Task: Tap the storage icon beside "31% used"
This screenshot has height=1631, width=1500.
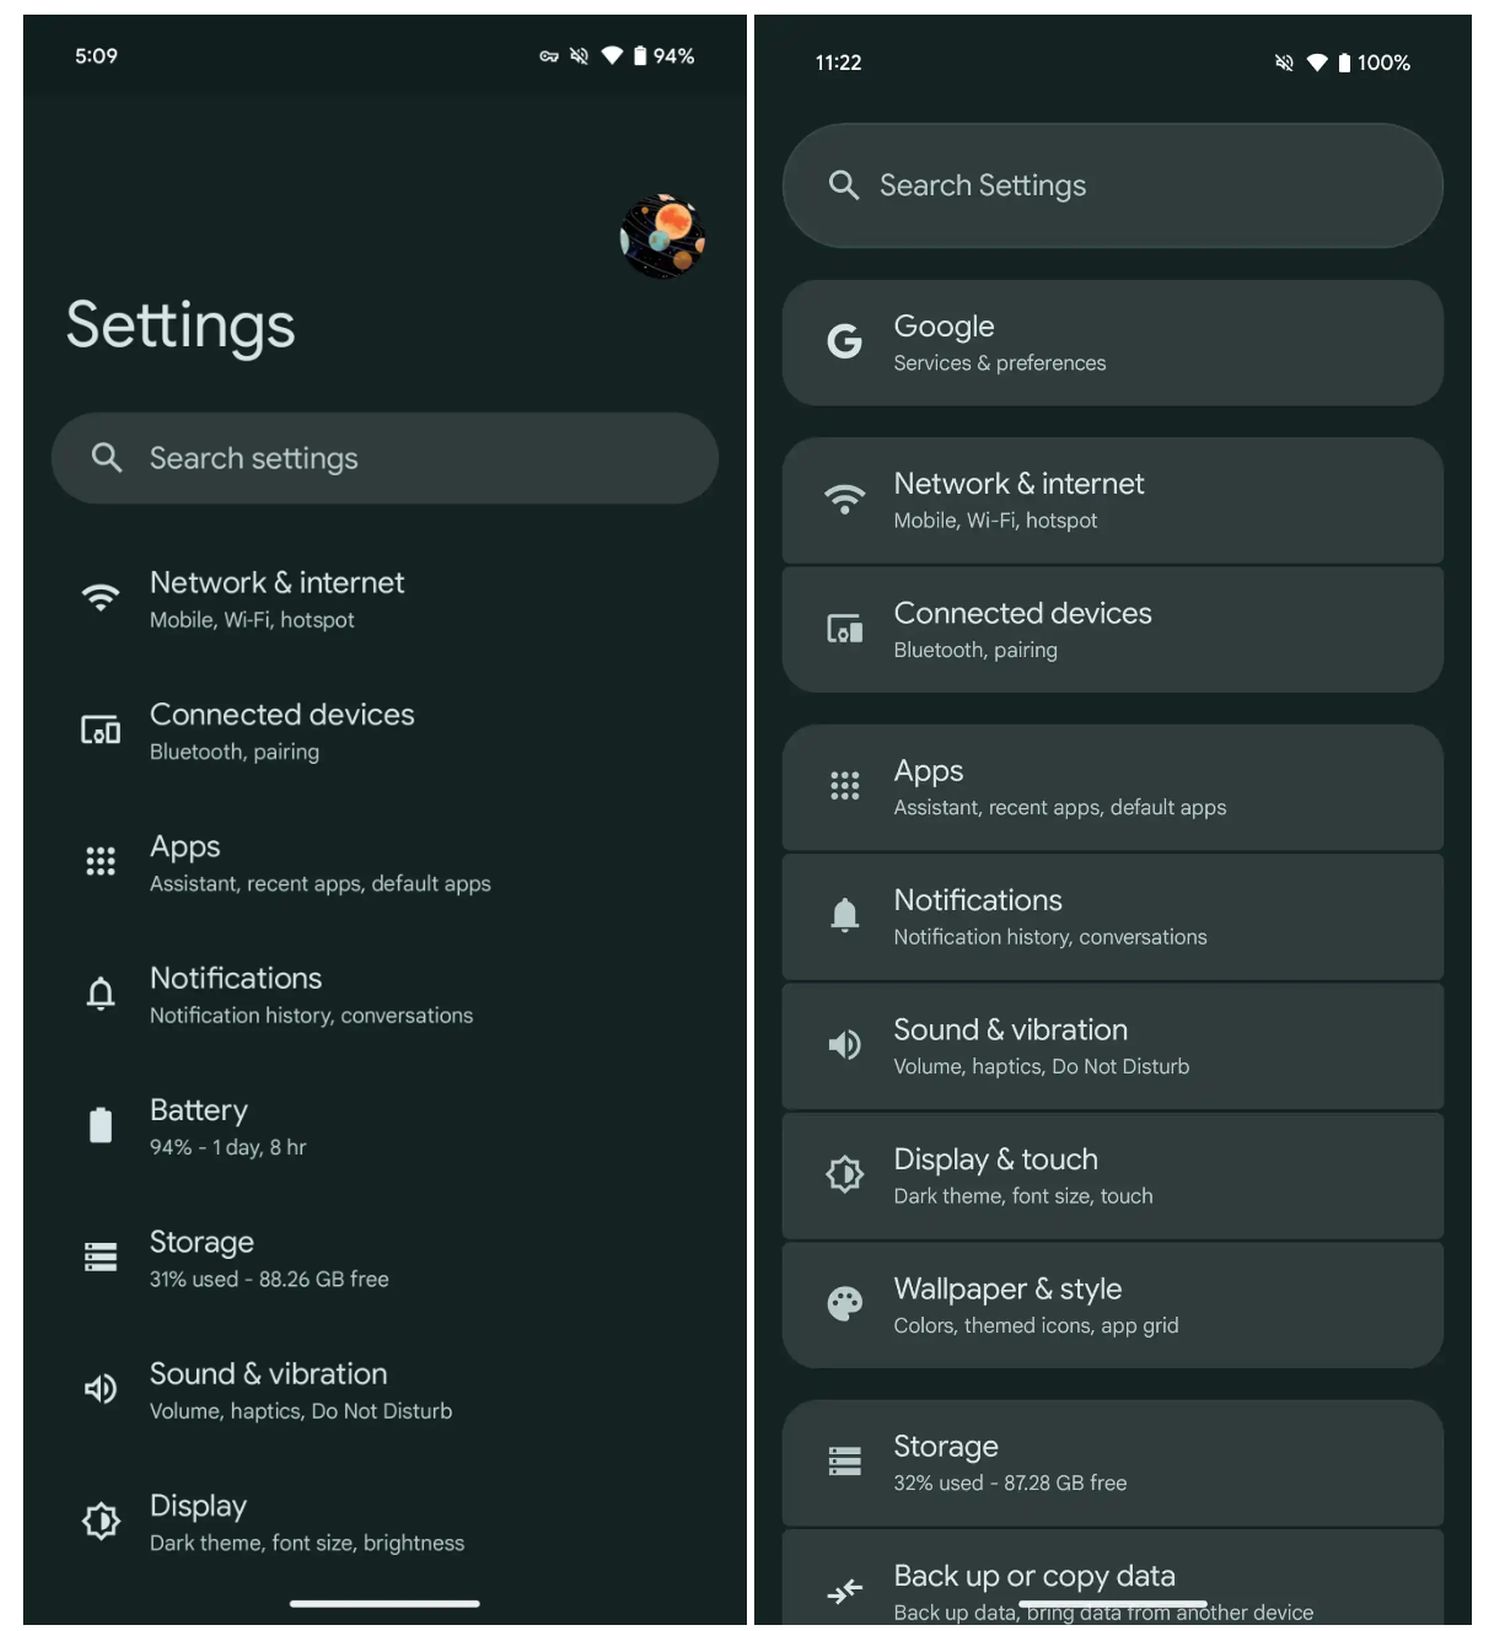Action: pyautogui.click(x=101, y=1257)
